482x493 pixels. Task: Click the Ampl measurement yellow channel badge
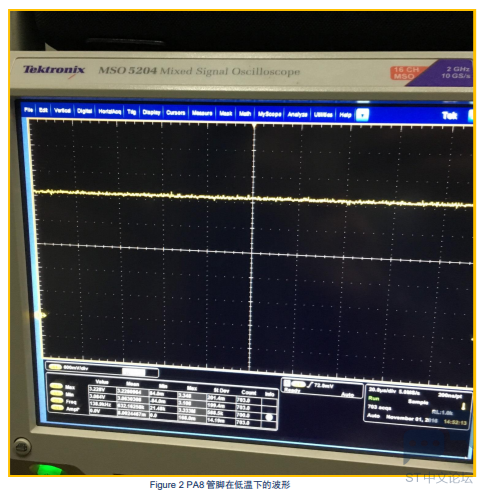(56, 408)
